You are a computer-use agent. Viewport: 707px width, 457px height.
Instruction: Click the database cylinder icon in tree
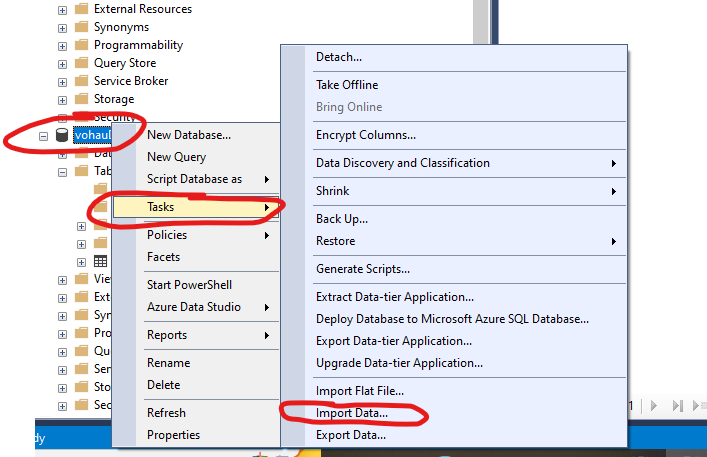pos(61,135)
